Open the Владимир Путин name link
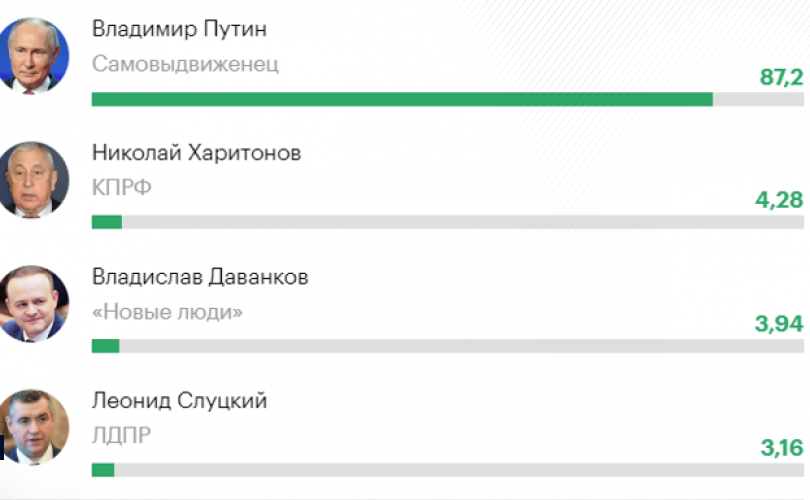 click(179, 29)
